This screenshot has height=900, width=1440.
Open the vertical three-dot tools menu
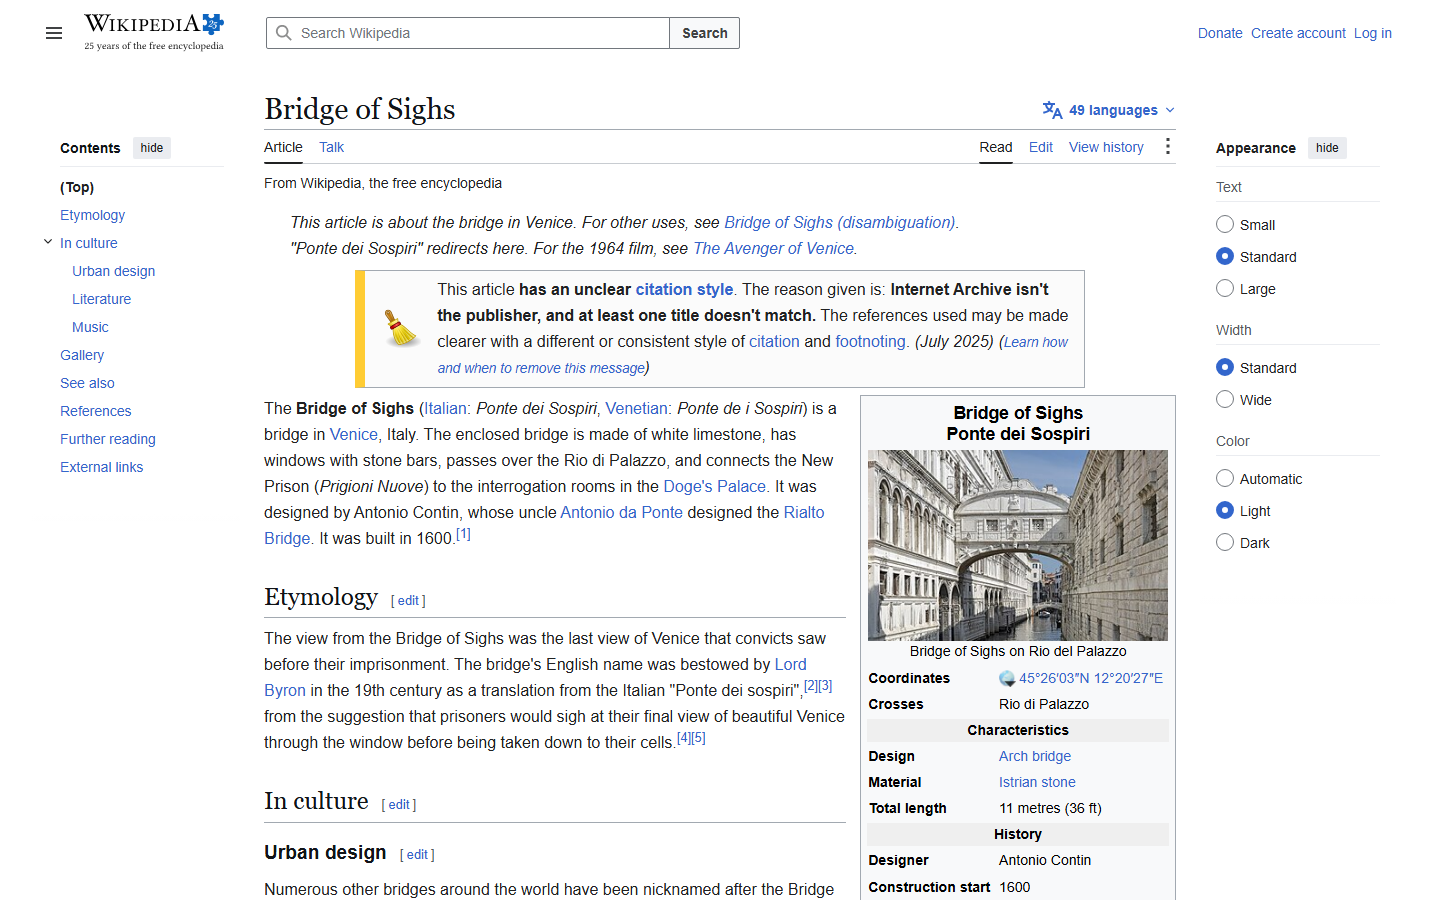point(1167,147)
